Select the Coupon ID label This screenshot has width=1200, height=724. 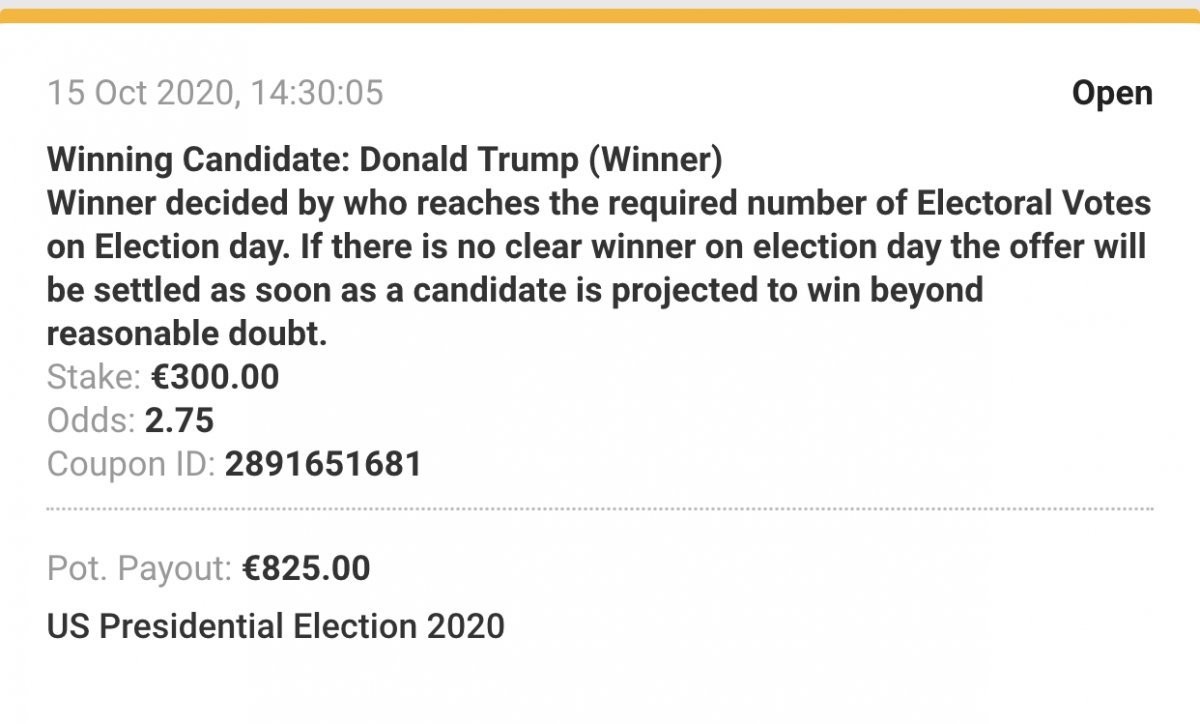[x=131, y=465]
